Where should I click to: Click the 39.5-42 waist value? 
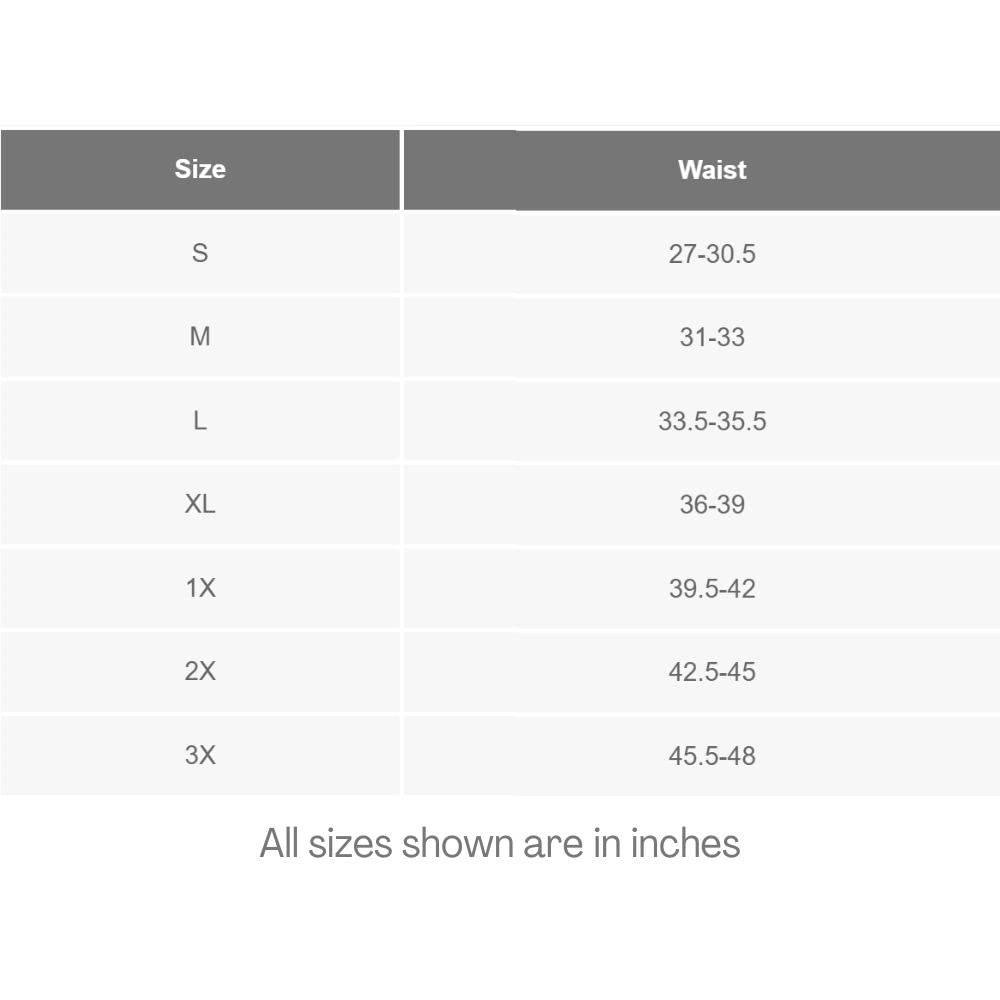pos(712,588)
